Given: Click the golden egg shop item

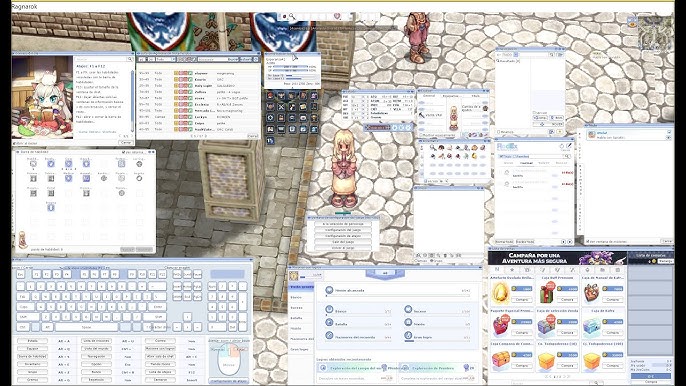Looking at the screenshot, I should [500, 293].
